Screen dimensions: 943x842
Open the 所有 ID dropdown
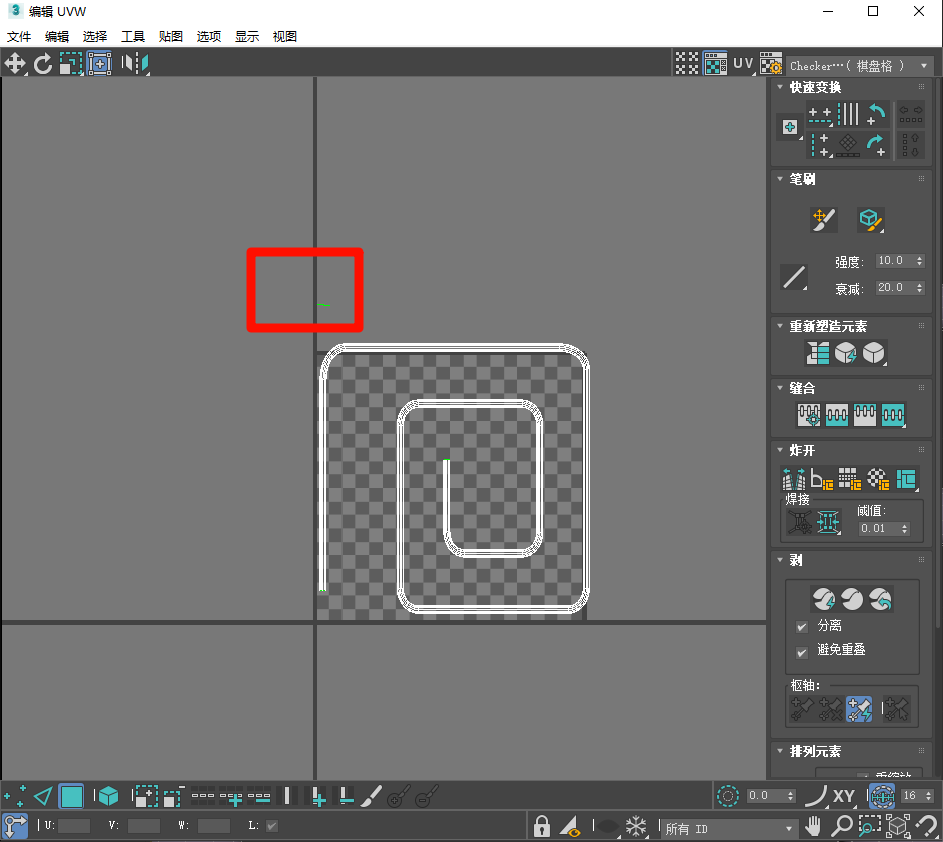click(x=729, y=829)
